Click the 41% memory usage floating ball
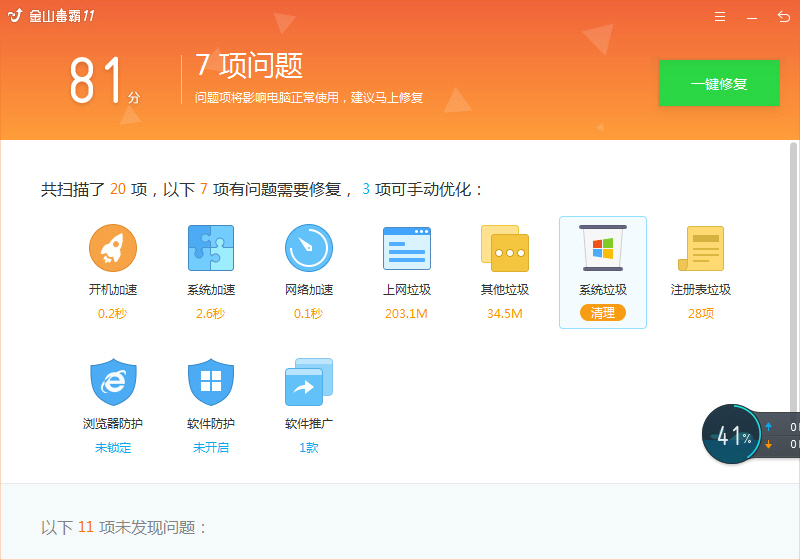Image resolution: width=800 pixels, height=560 pixels. coord(733,435)
